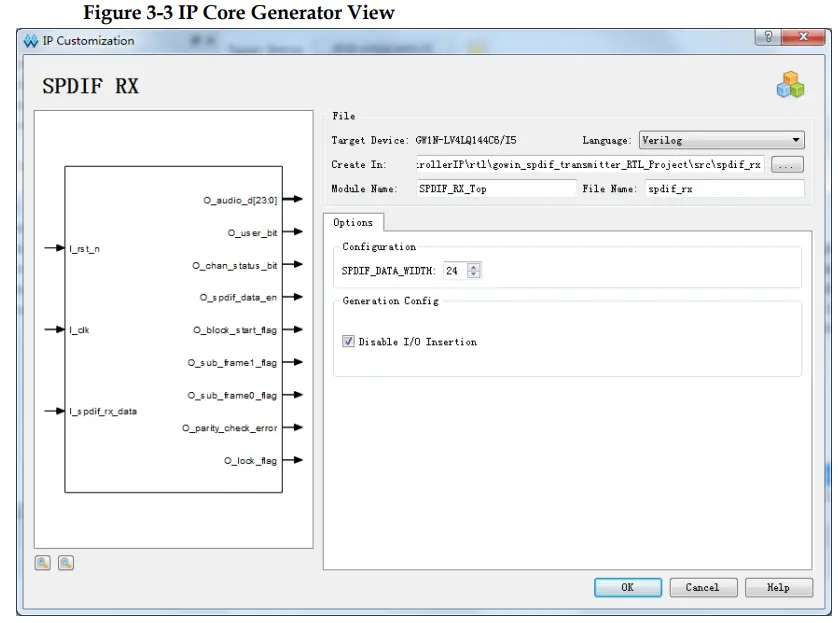Open Help via the Help button
Image resolution: width=838 pixels, height=623 pixels.
[779, 587]
